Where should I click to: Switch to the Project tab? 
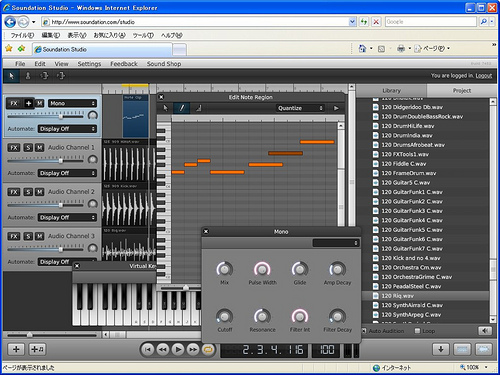461,91
